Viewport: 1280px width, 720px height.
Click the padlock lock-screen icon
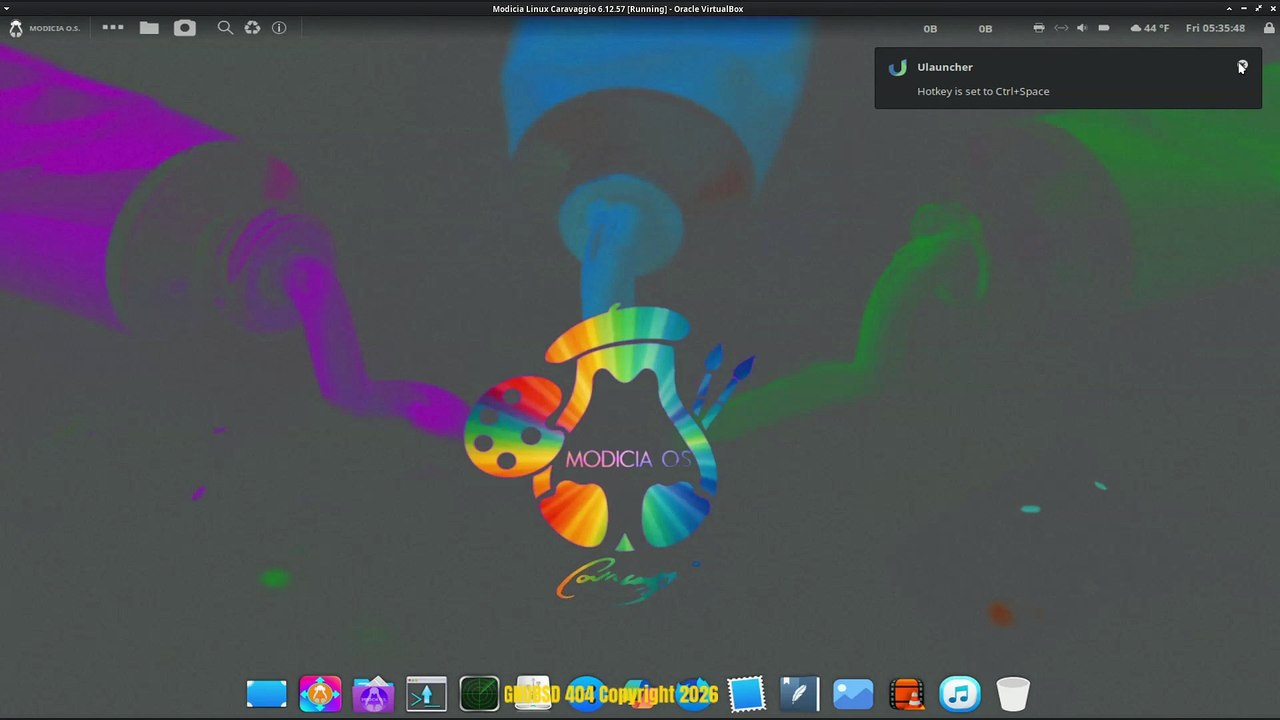1269,28
